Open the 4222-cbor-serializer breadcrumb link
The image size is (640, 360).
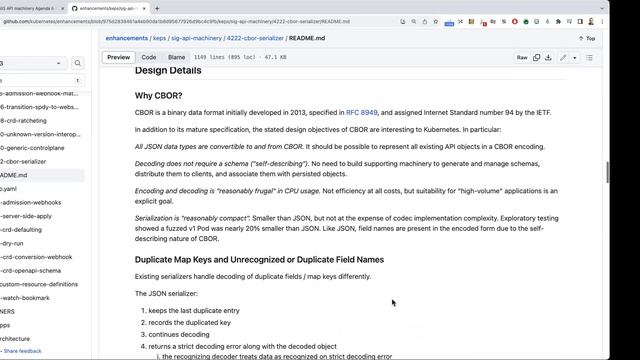(255, 38)
